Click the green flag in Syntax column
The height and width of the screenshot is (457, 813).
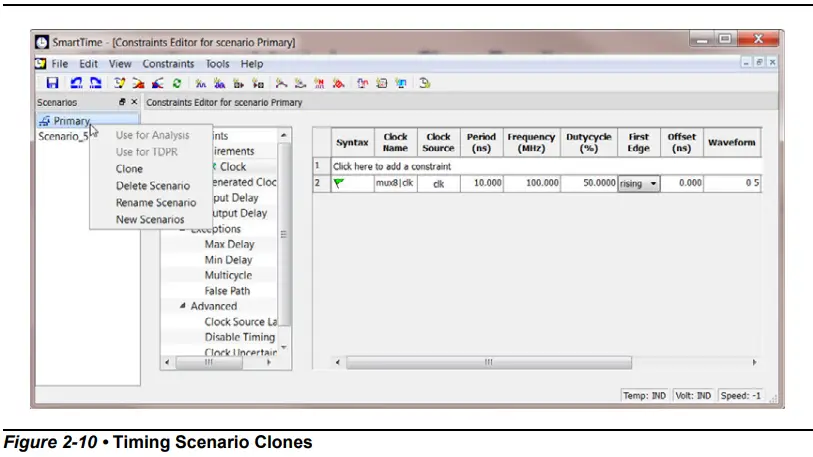pos(339,183)
